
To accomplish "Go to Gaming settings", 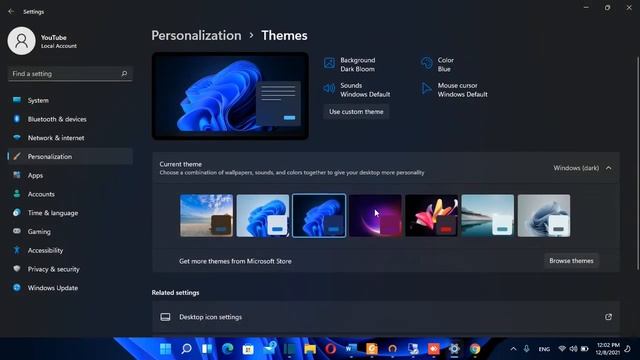I will click(70, 232).
